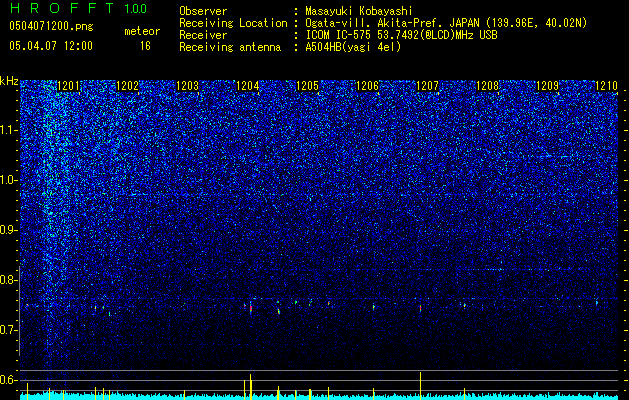629x400 pixels.
Task: Click the 1207 time marker
Action: tap(428, 85)
